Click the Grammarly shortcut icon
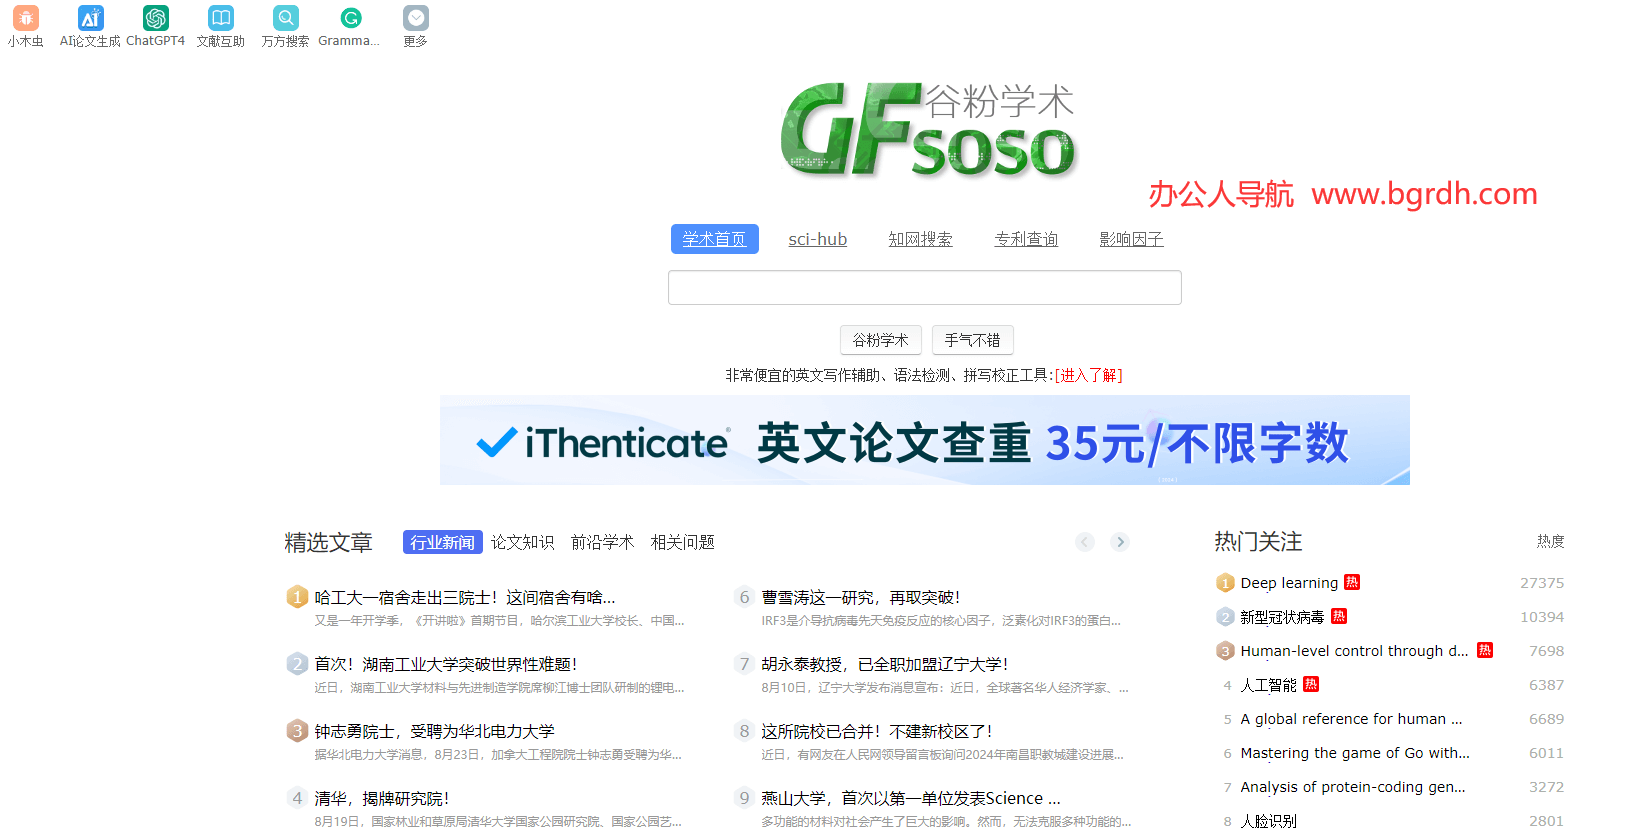Image resolution: width=1637 pixels, height=829 pixels. coord(350,18)
